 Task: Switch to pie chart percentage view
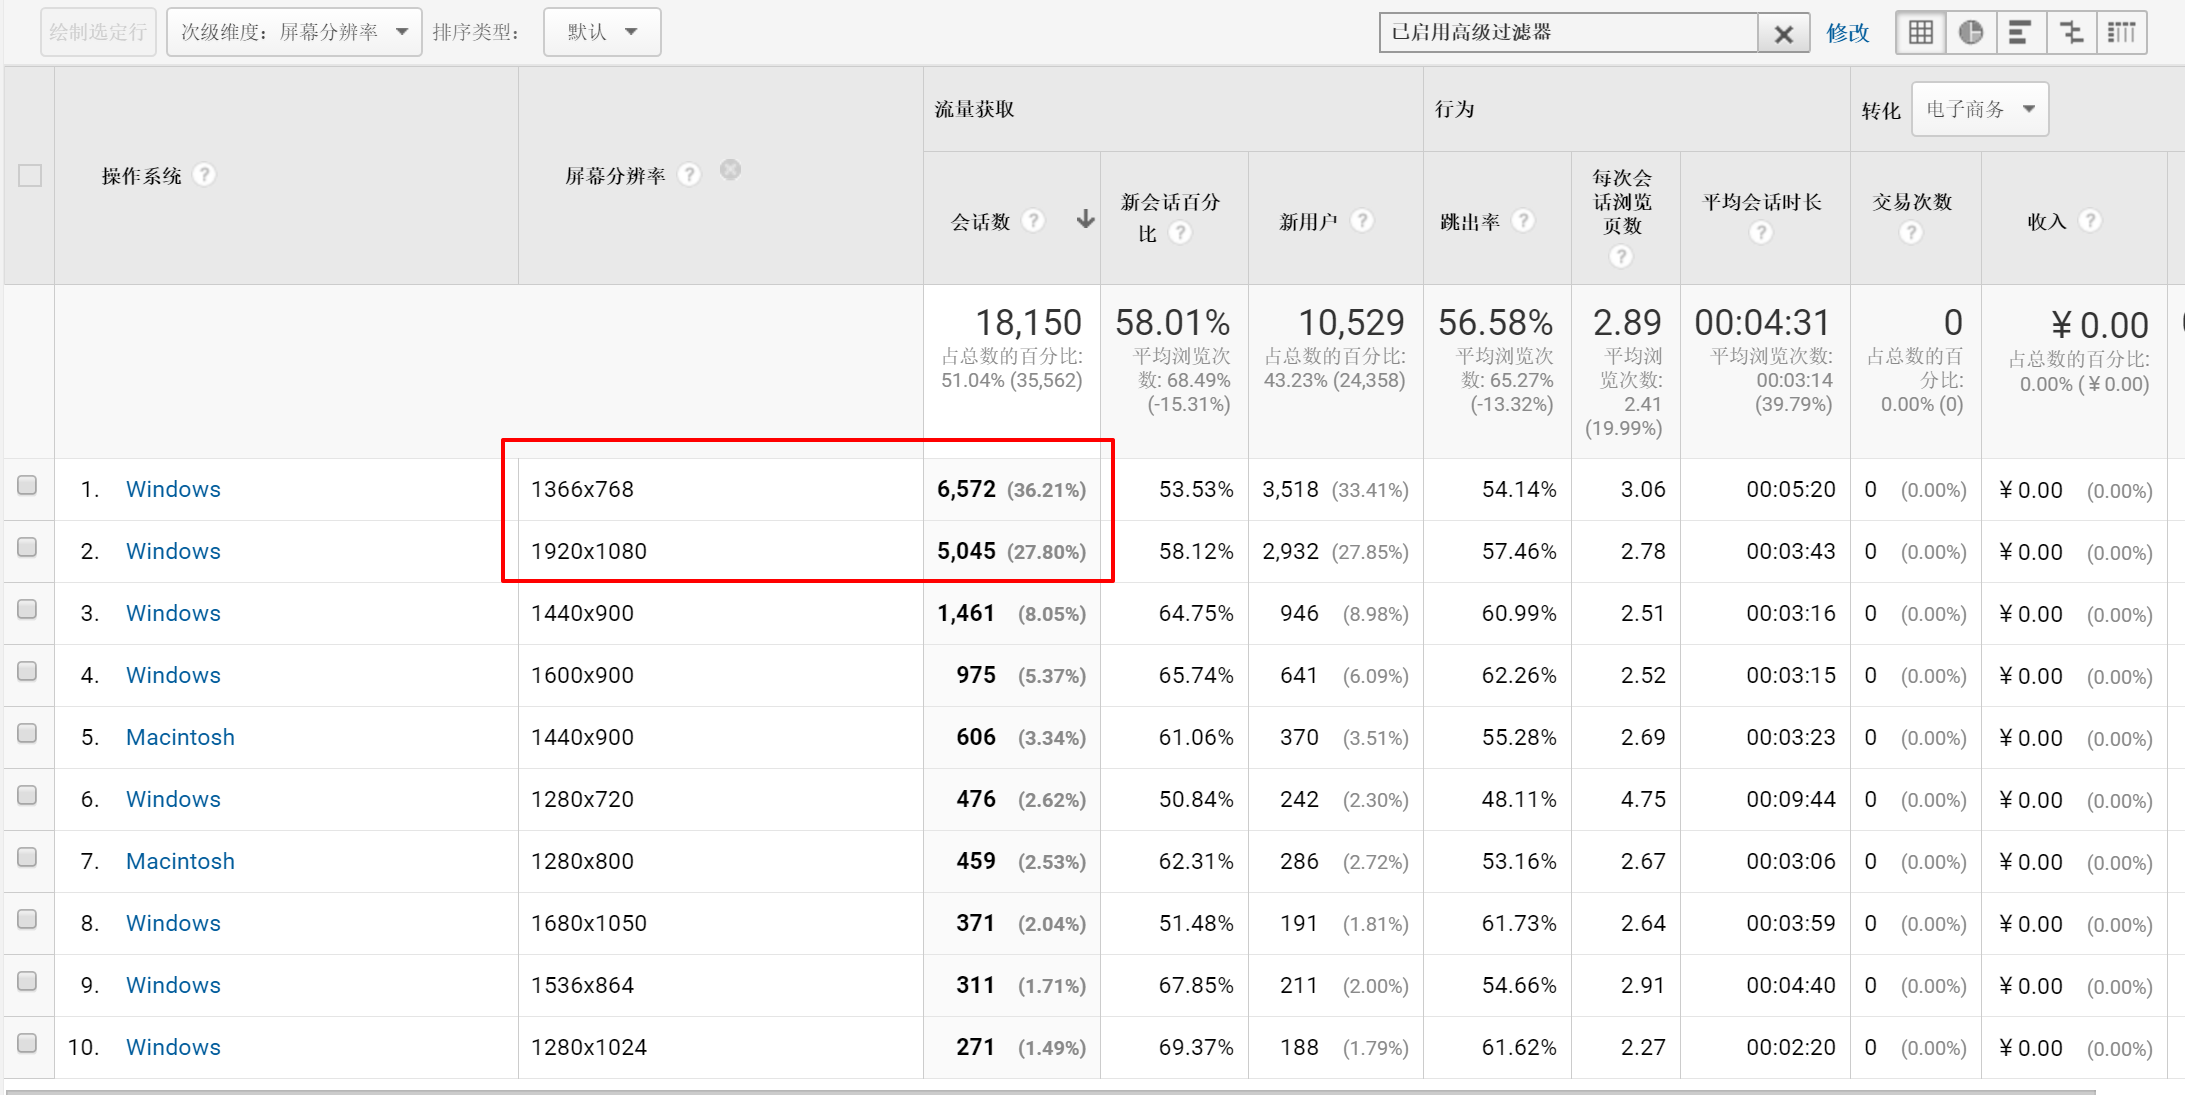(x=1971, y=33)
